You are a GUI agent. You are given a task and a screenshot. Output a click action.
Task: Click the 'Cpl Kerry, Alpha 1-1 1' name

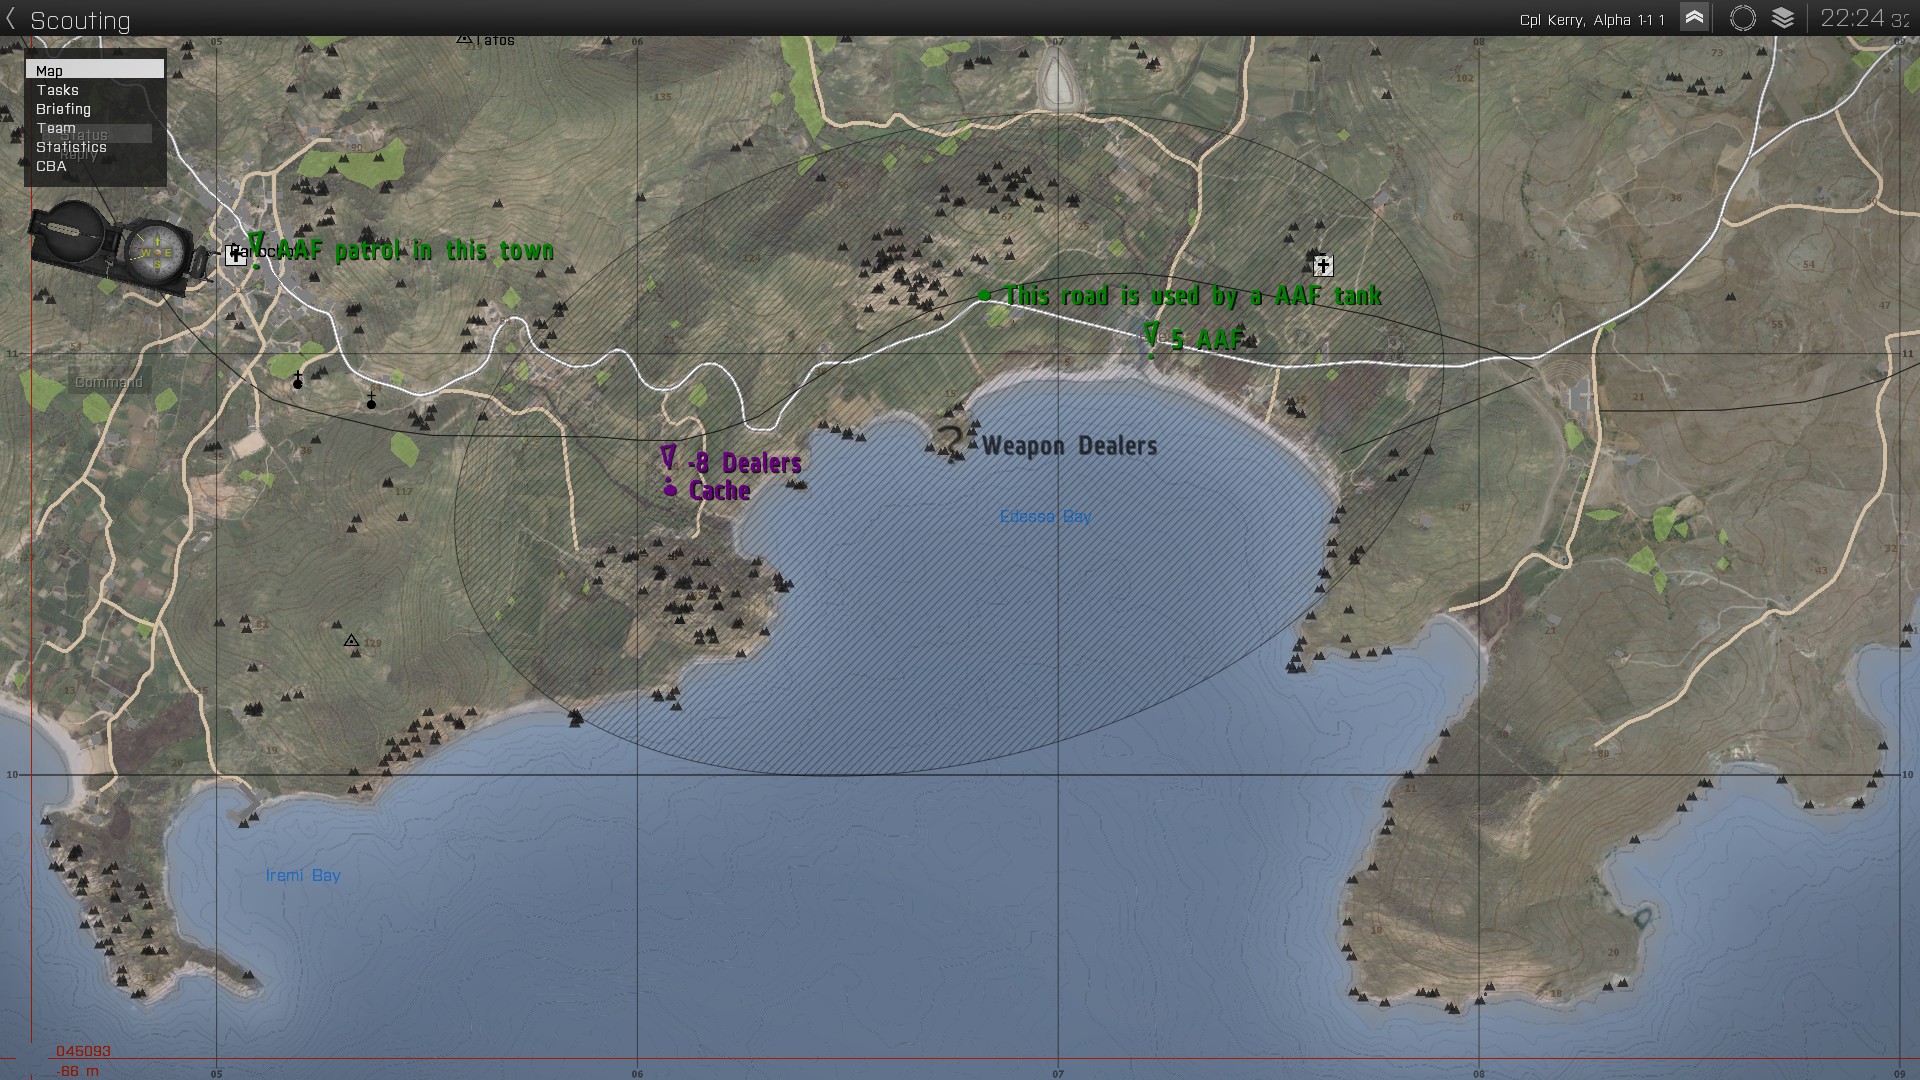(x=1592, y=20)
